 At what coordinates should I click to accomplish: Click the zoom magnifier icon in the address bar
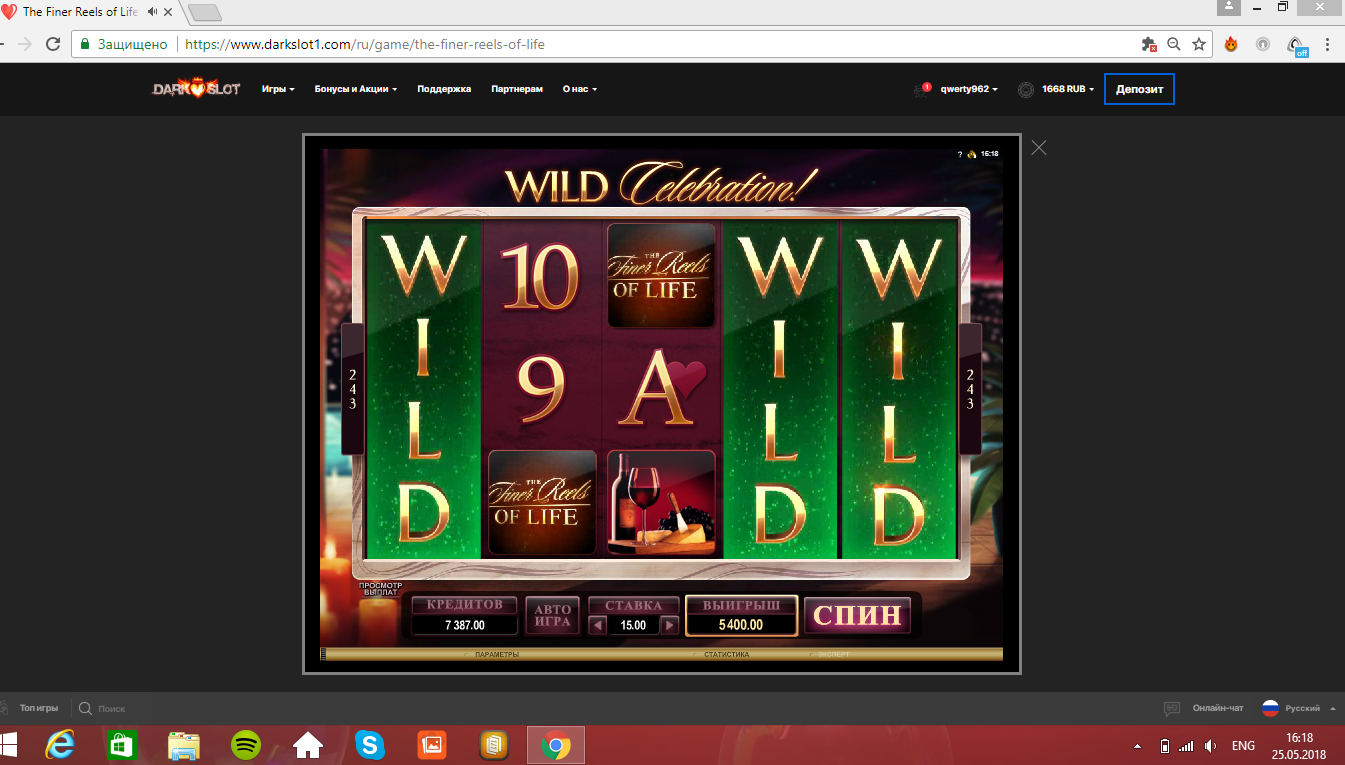(1174, 44)
